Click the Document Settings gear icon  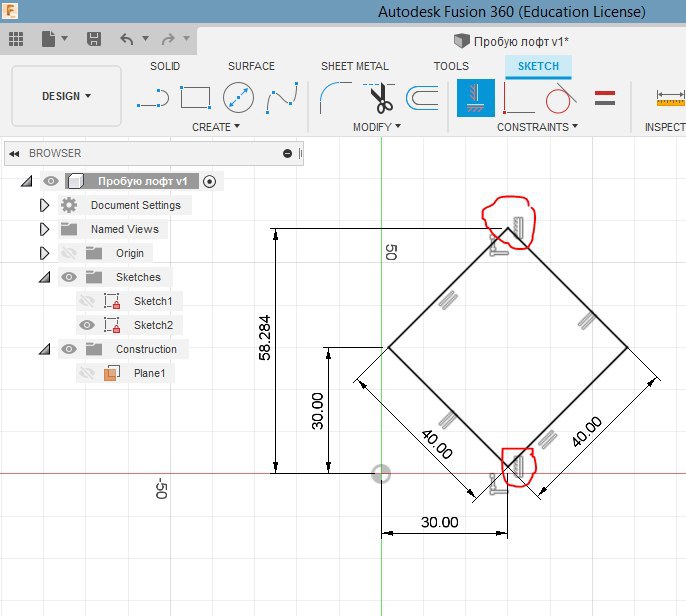tap(69, 205)
